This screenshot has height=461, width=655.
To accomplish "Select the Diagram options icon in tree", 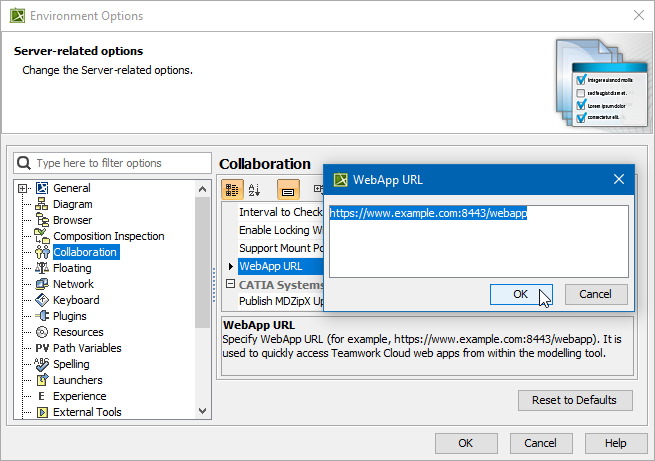I will point(42,204).
